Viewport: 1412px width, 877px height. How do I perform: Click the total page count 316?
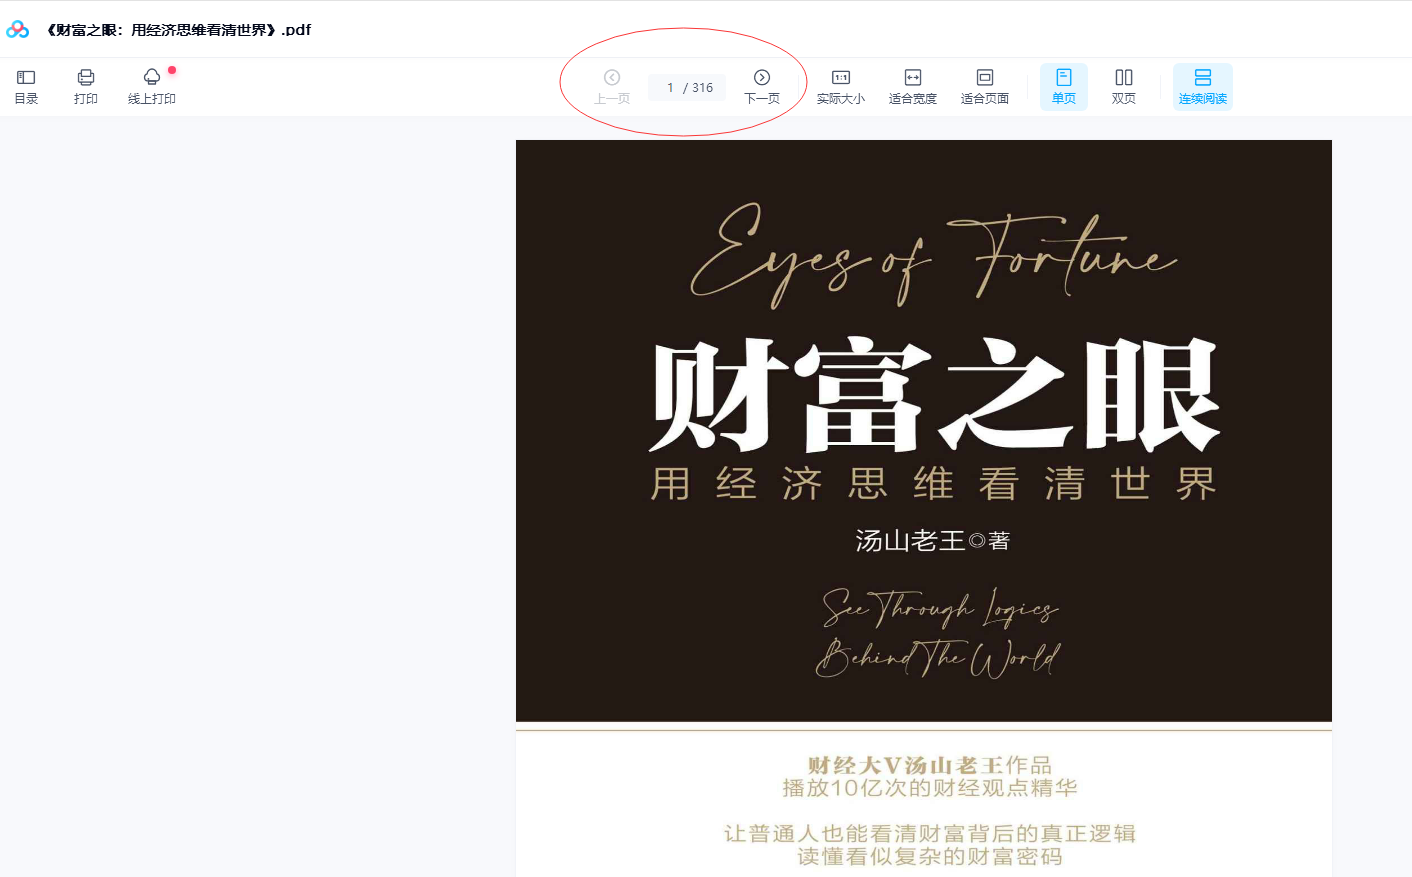703,88
